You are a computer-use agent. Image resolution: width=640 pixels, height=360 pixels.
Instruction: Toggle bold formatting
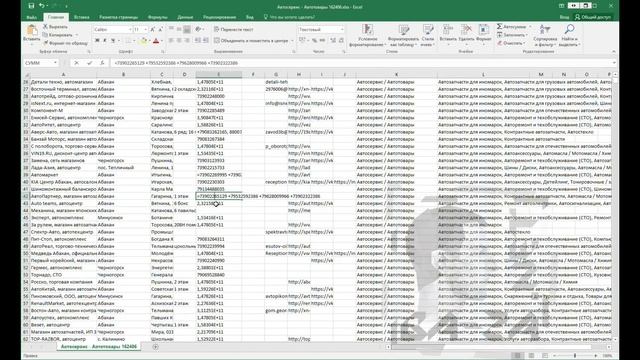tap(97, 40)
